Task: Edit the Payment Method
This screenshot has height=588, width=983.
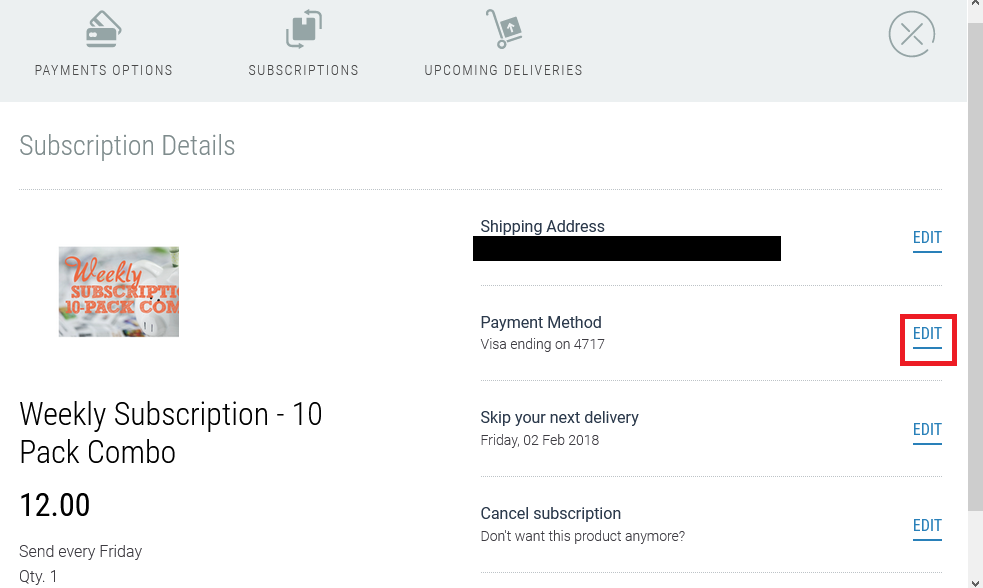Action: (x=926, y=334)
